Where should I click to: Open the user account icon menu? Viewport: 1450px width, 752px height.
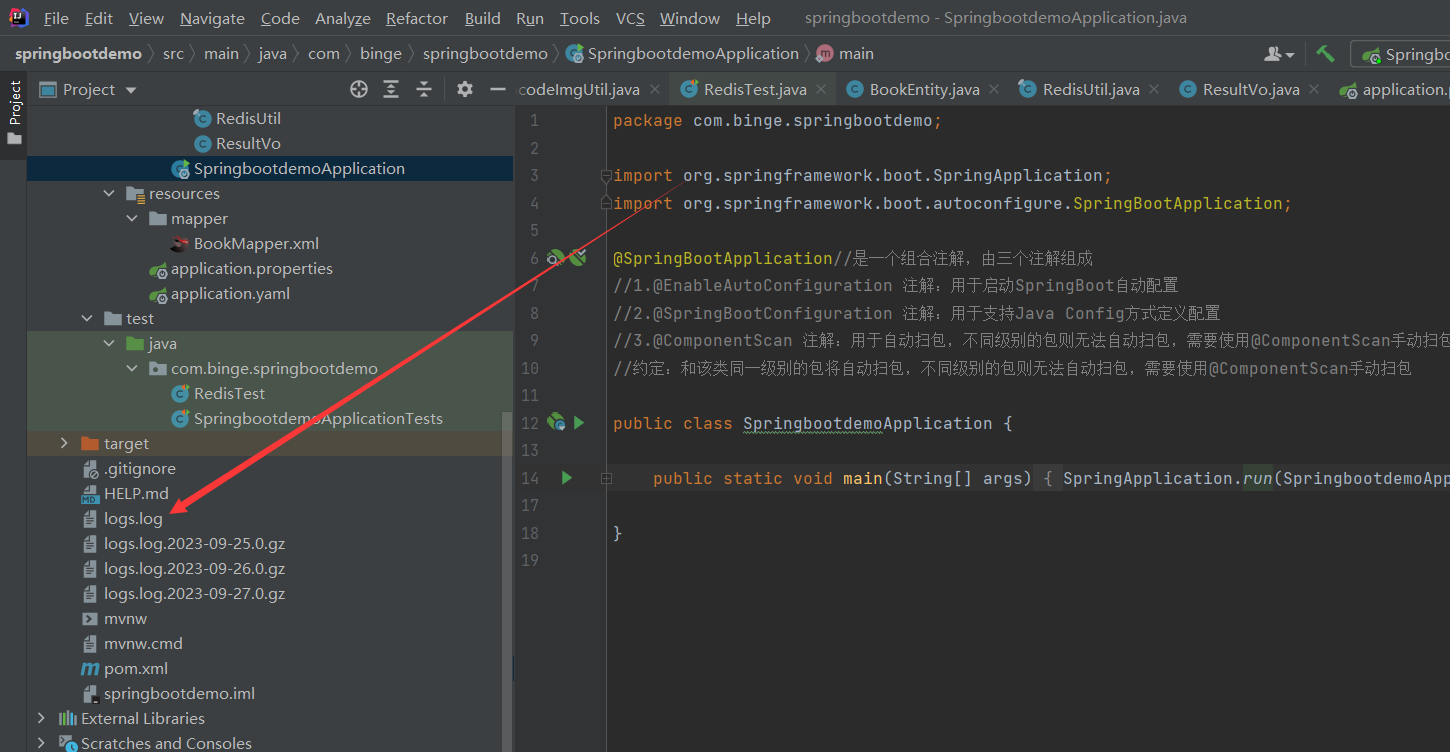[x=1279, y=54]
